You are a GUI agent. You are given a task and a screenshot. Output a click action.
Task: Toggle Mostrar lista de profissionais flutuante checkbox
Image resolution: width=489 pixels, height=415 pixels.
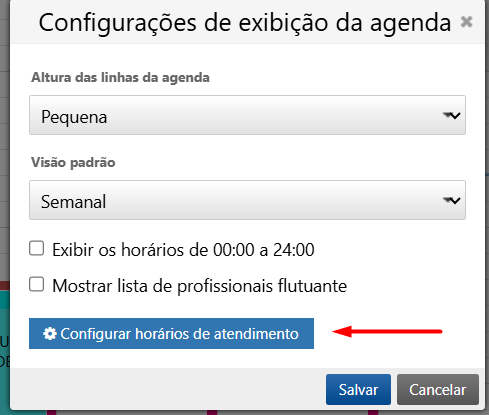pos(36,284)
